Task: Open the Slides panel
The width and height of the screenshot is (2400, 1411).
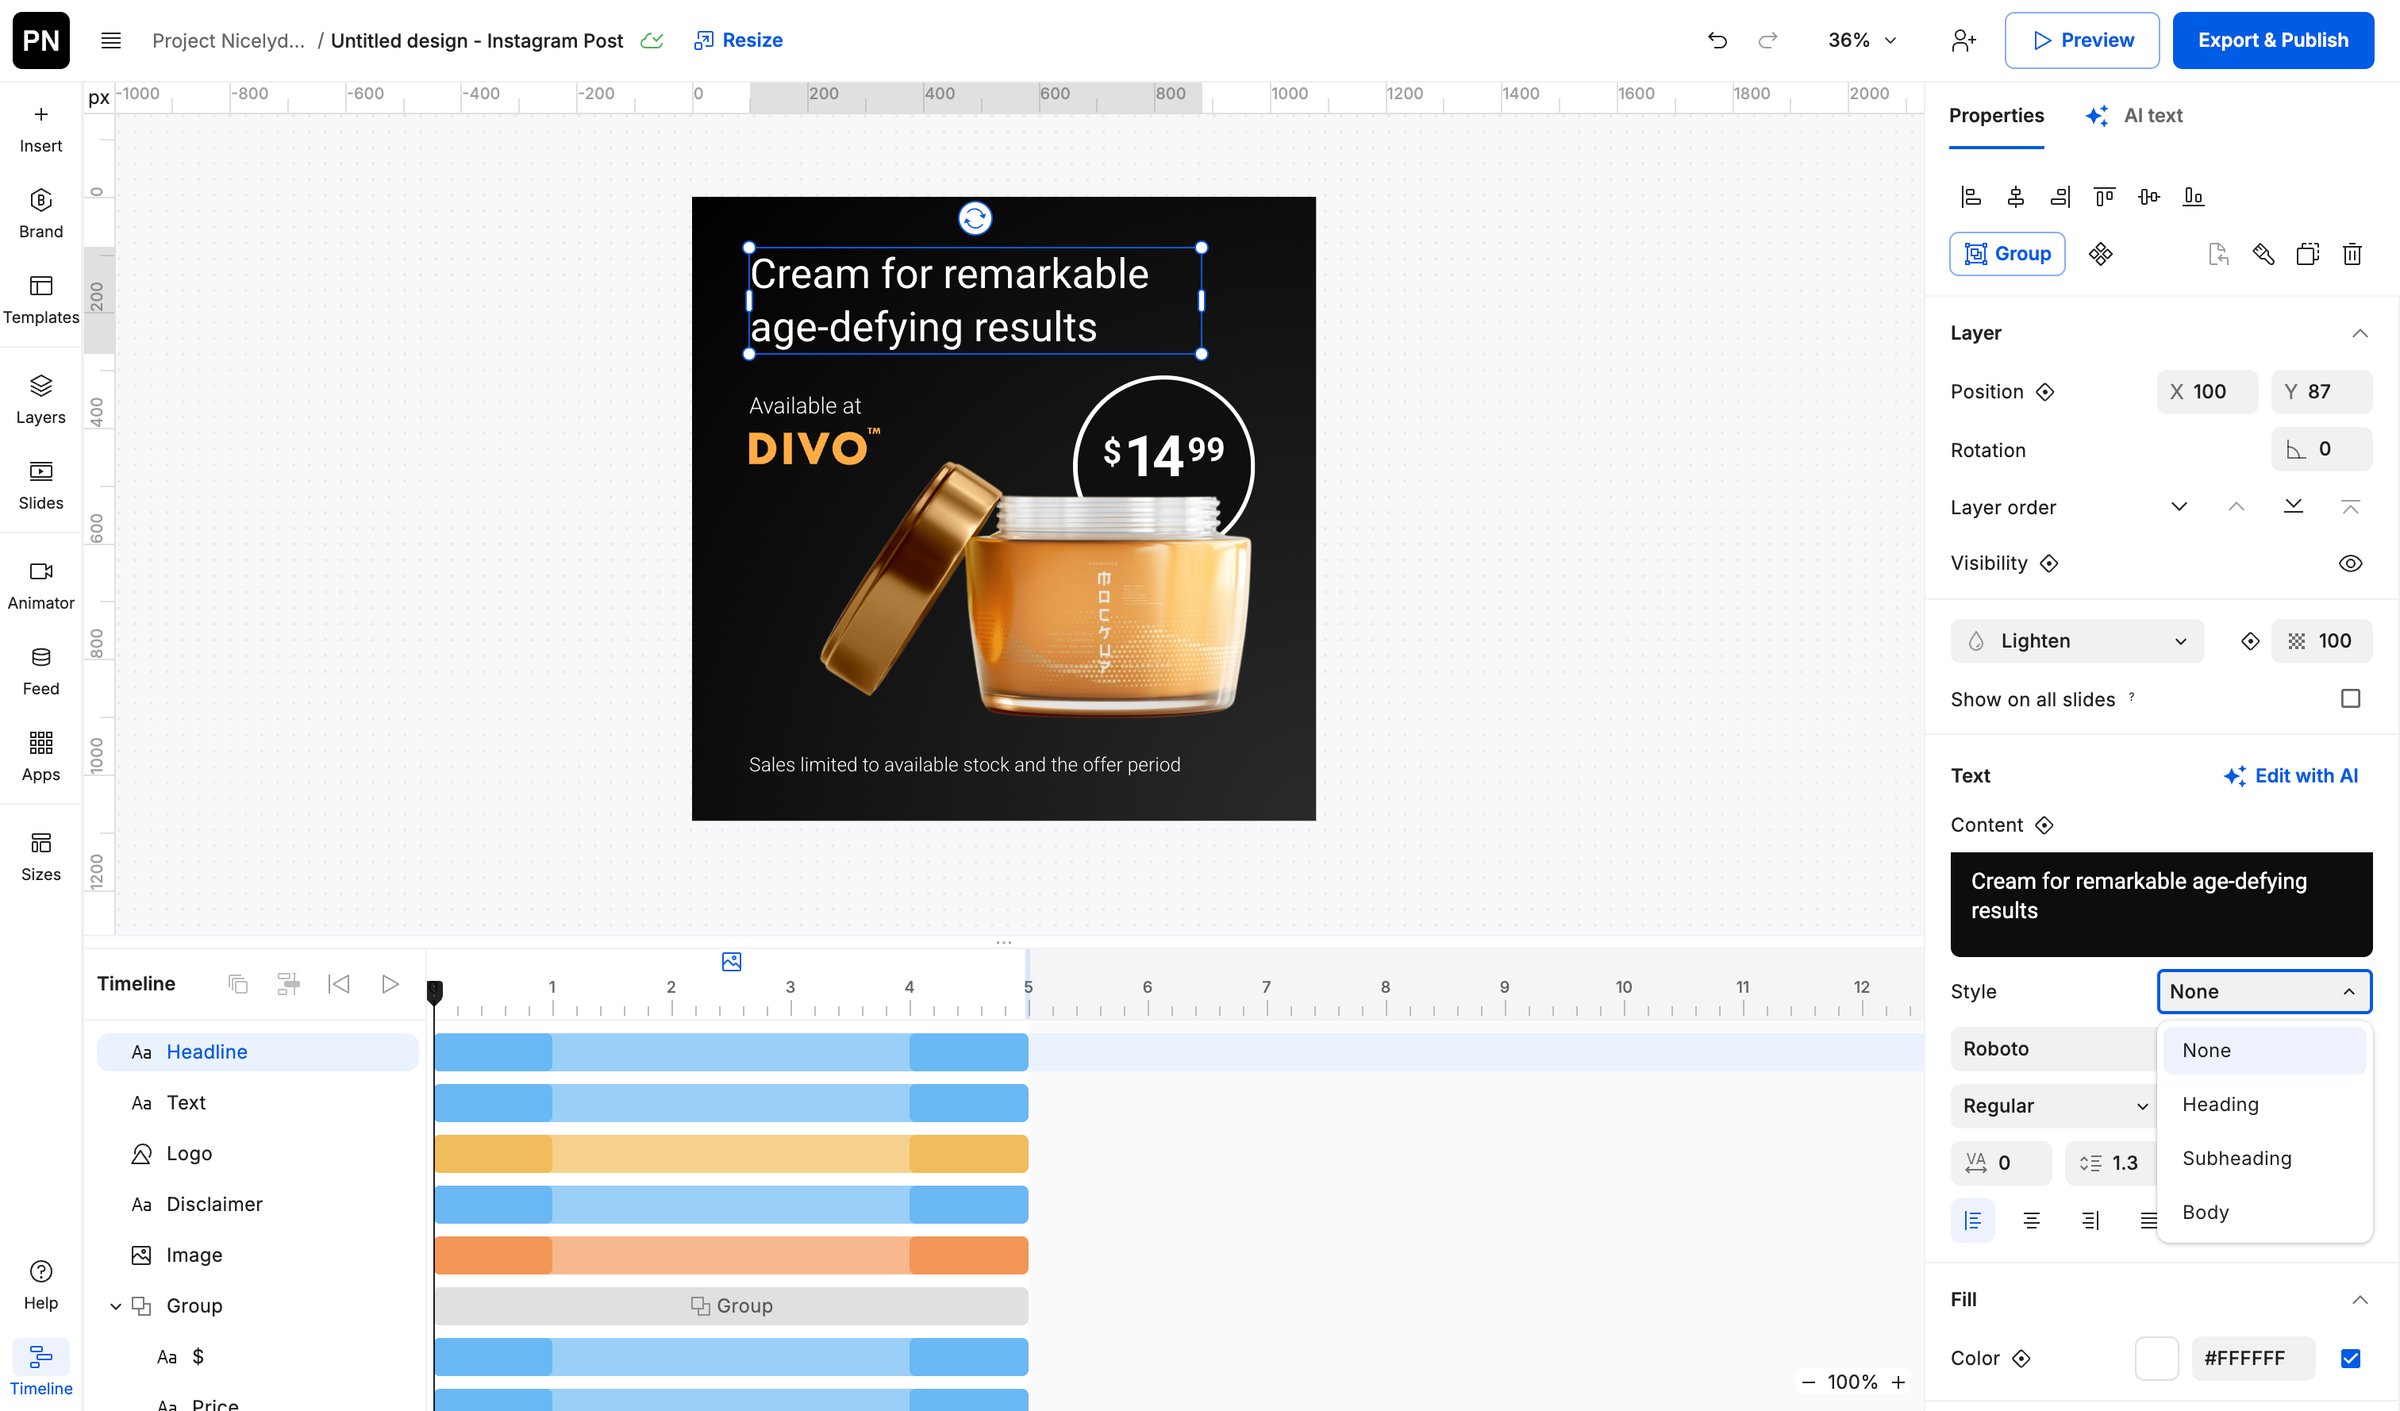Action: tap(41, 487)
